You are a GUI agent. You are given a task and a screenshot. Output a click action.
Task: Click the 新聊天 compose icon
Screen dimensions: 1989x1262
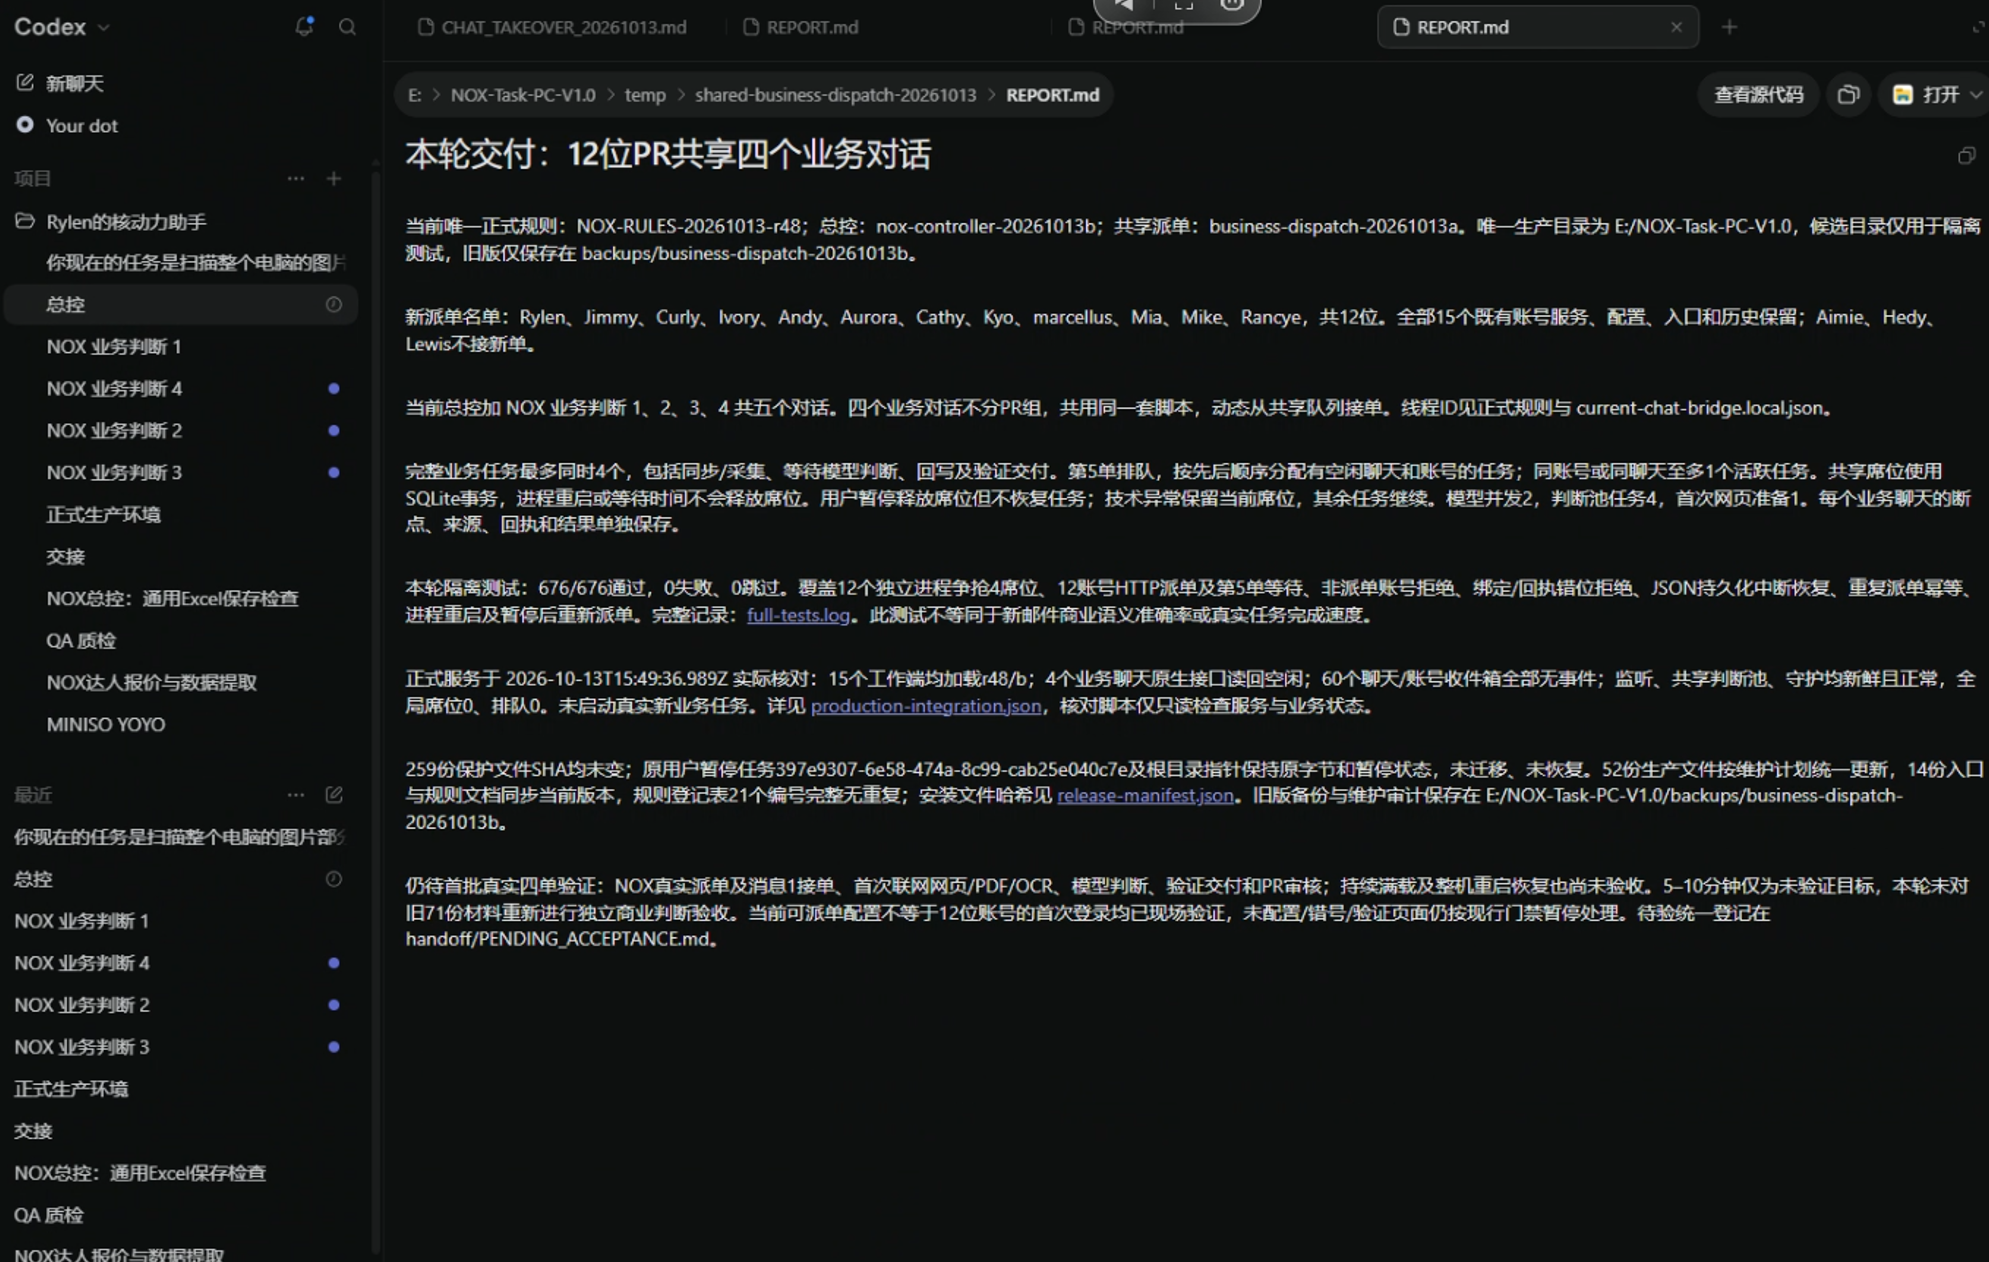(x=25, y=83)
